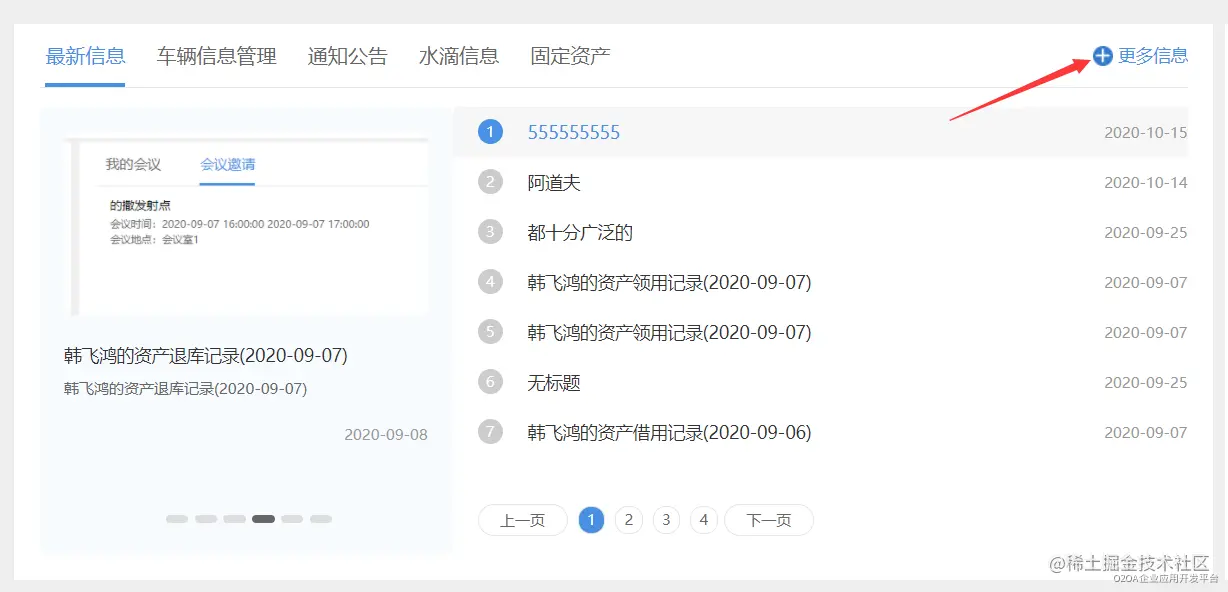Select the last carousel indicator dot
1228x592 pixels.
point(321,519)
